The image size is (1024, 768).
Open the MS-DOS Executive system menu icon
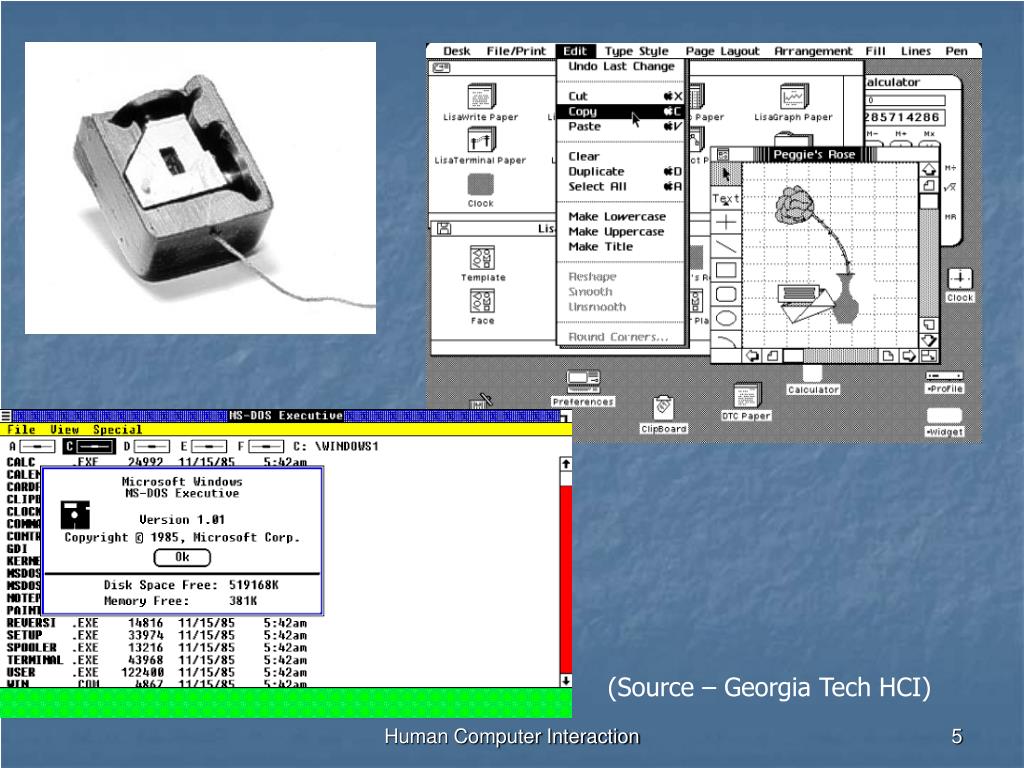click(6, 415)
